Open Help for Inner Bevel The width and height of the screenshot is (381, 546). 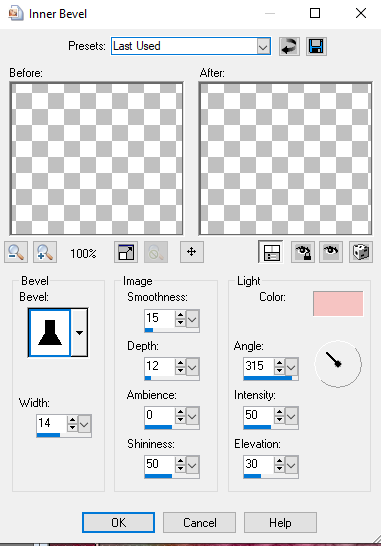280,522
